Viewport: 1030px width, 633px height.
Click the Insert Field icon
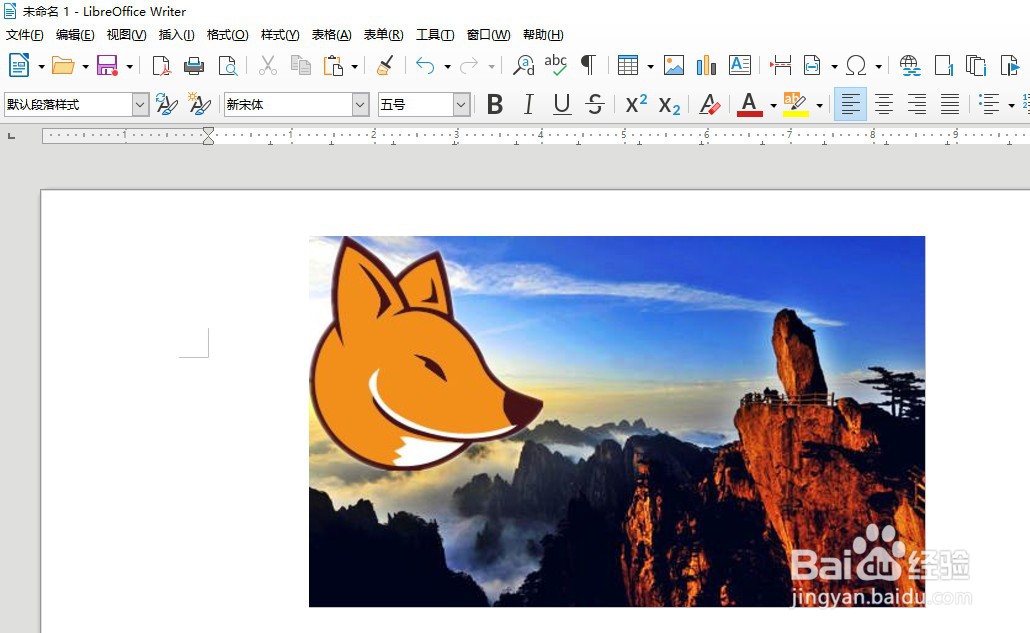813,66
